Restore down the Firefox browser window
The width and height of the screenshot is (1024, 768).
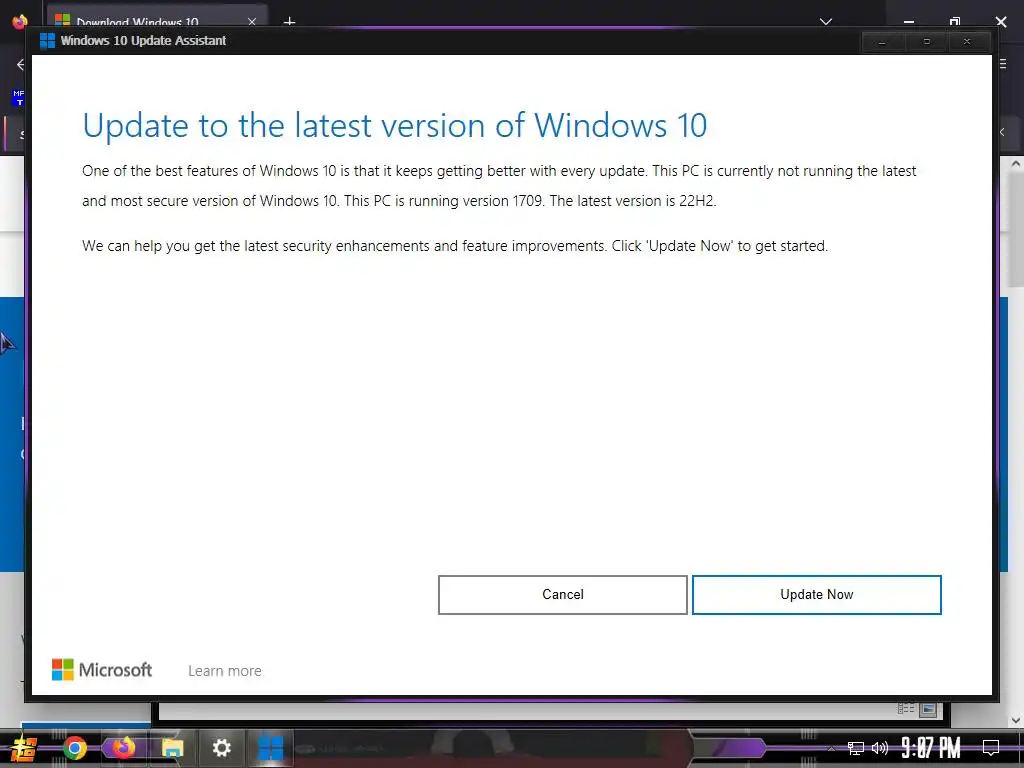pyautogui.click(x=955, y=22)
